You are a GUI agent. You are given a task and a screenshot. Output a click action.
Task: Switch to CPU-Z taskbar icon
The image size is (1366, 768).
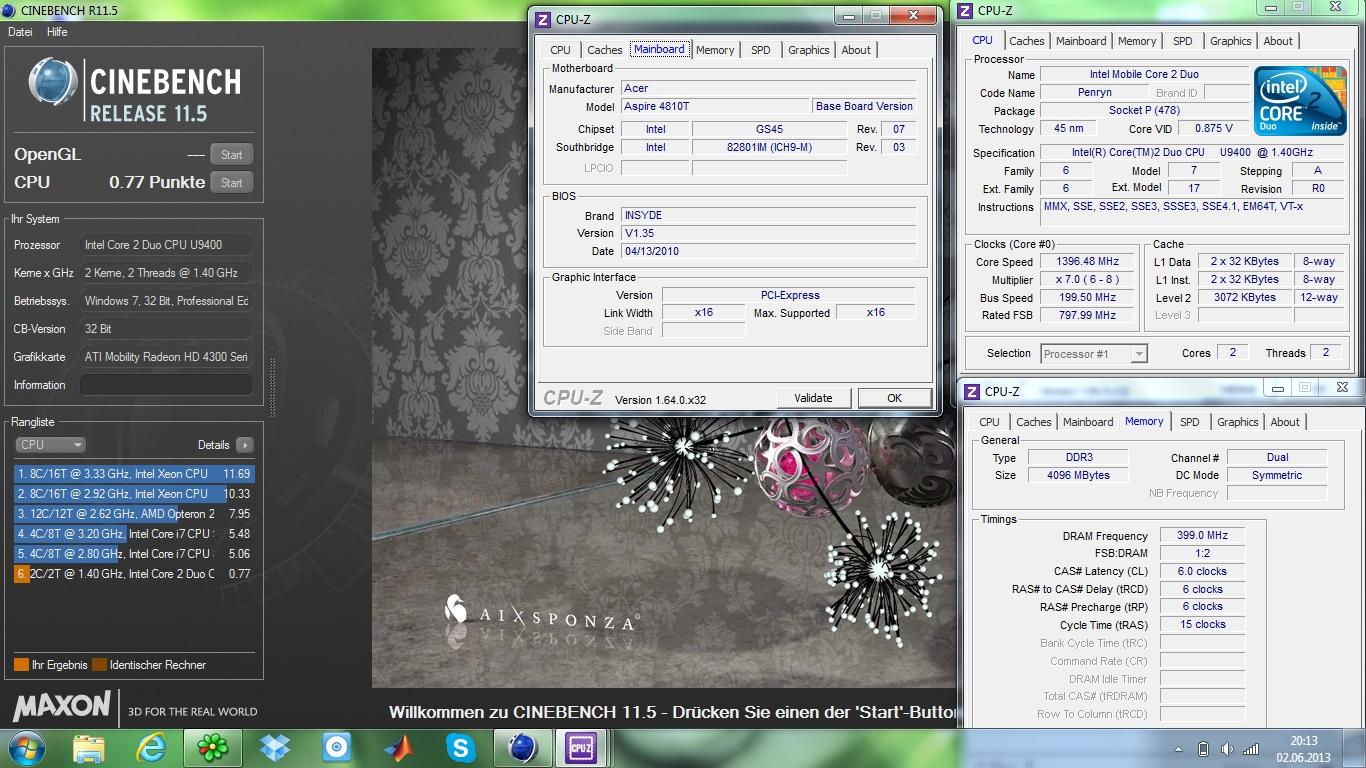point(579,748)
